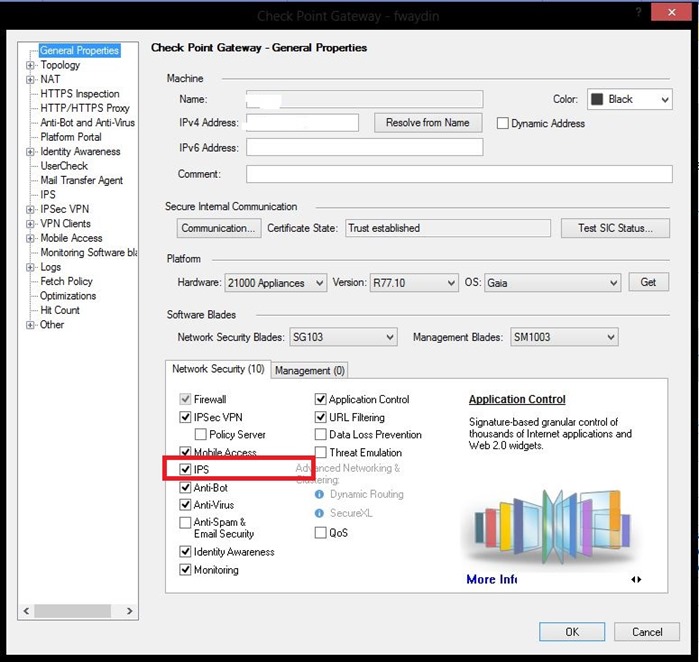Select Hit Count in the tree
699x662 pixels.
tap(60, 310)
